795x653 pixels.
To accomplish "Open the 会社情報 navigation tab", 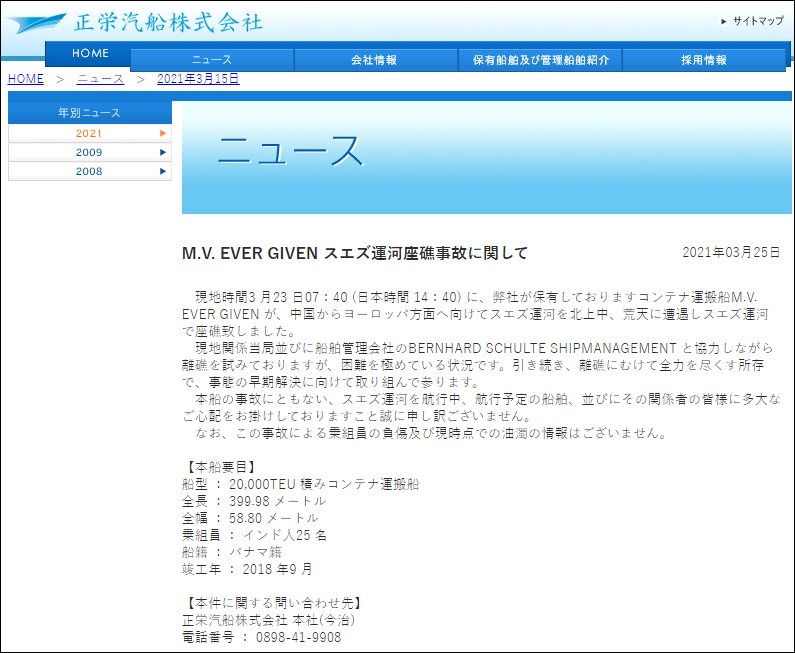I will click(x=374, y=60).
